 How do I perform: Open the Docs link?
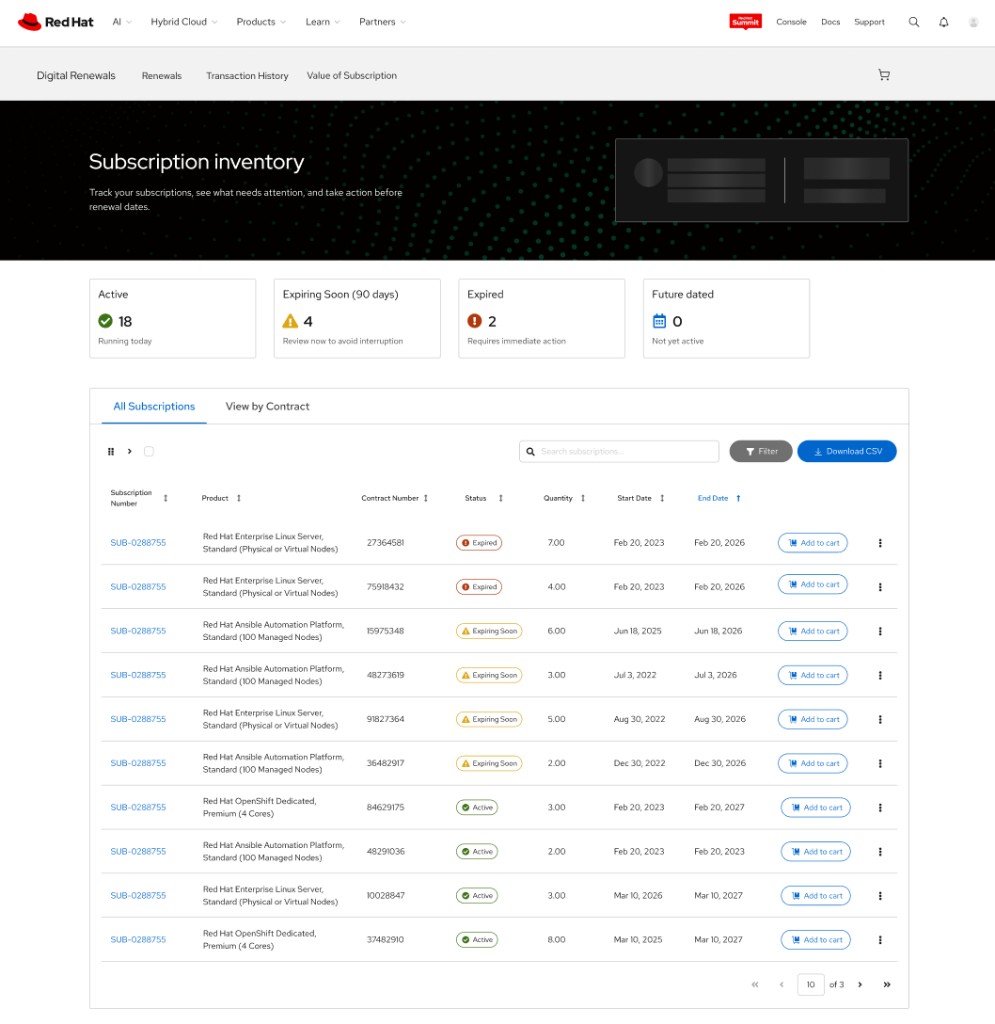830,22
